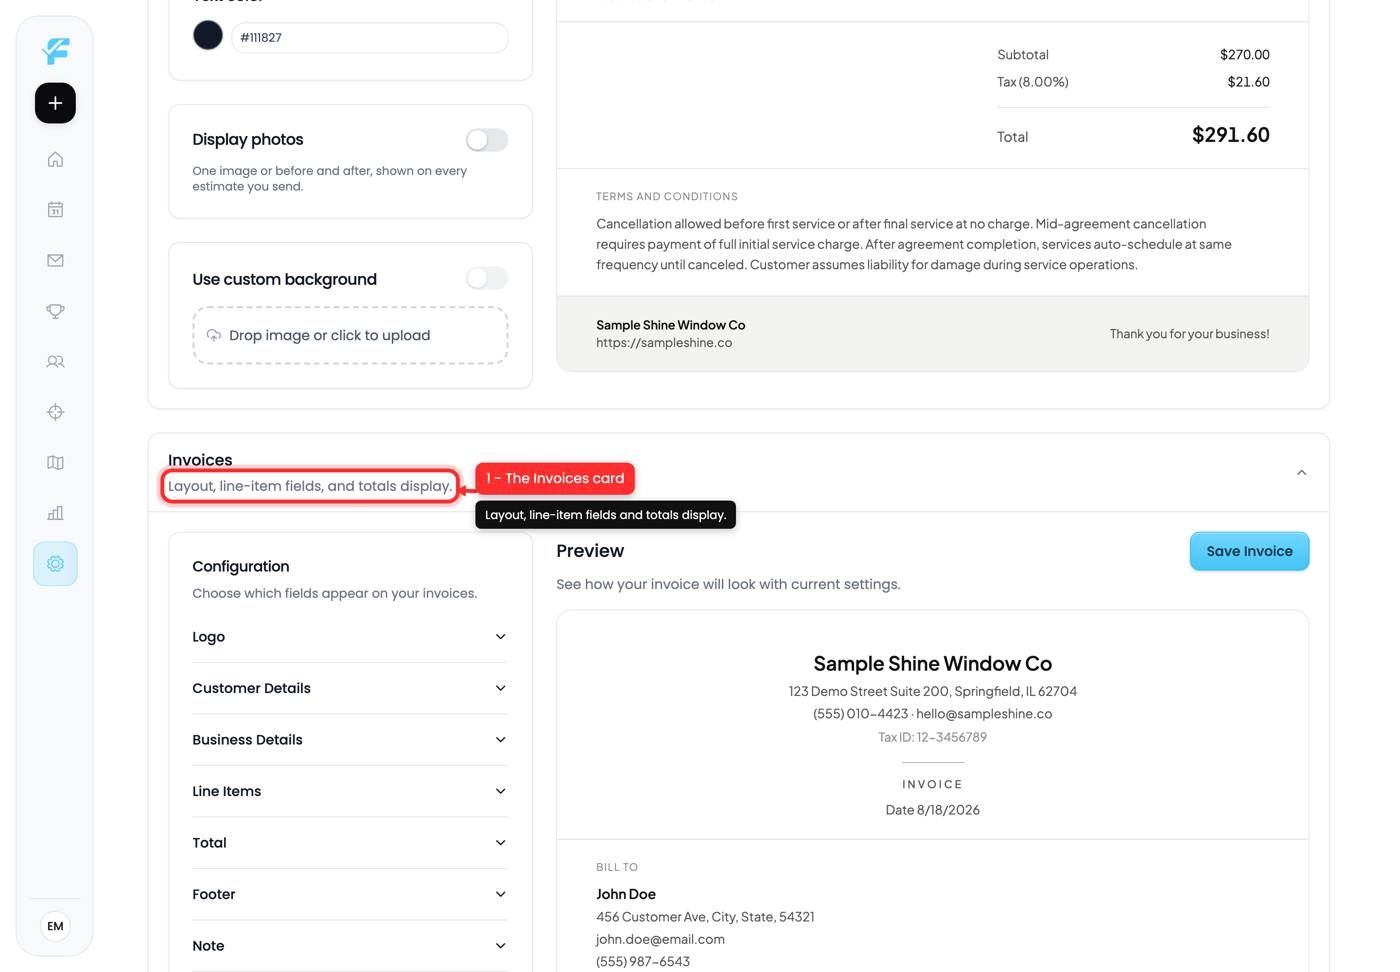Click the #111827 hex color field
This screenshot has height=972, width=1400.
click(369, 38)
